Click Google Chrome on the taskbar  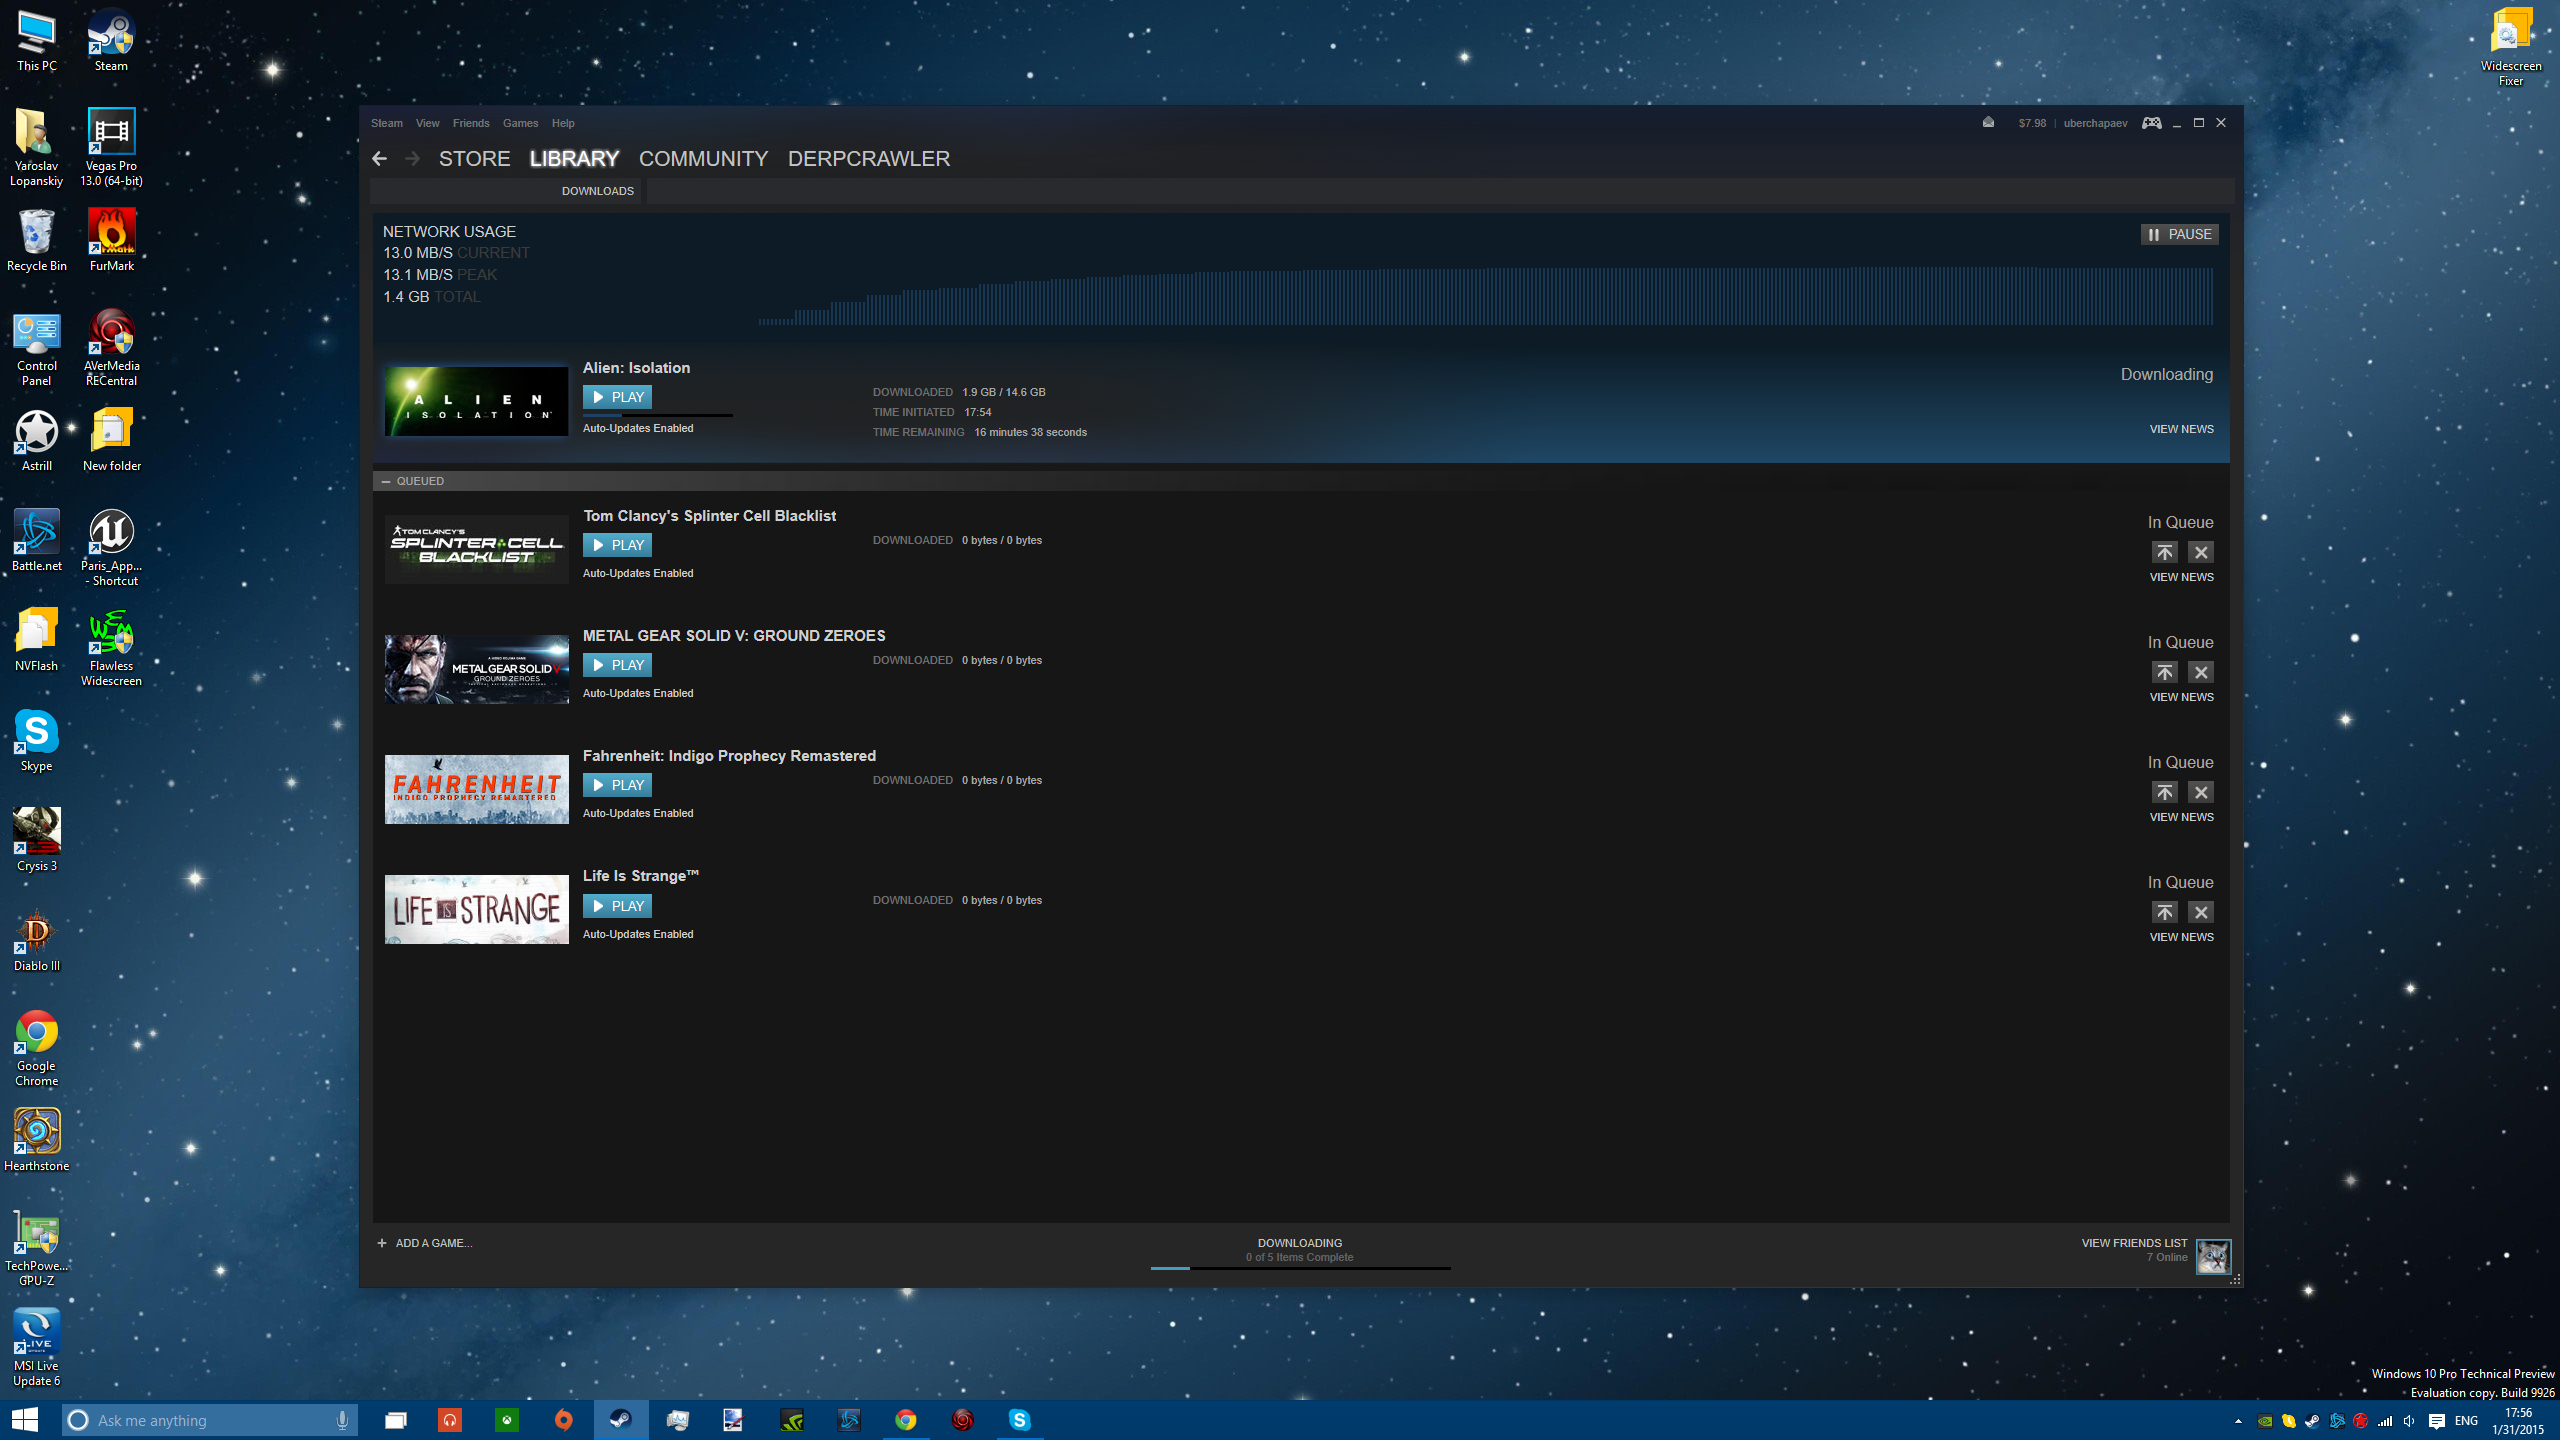click(x=906, y=1420)
